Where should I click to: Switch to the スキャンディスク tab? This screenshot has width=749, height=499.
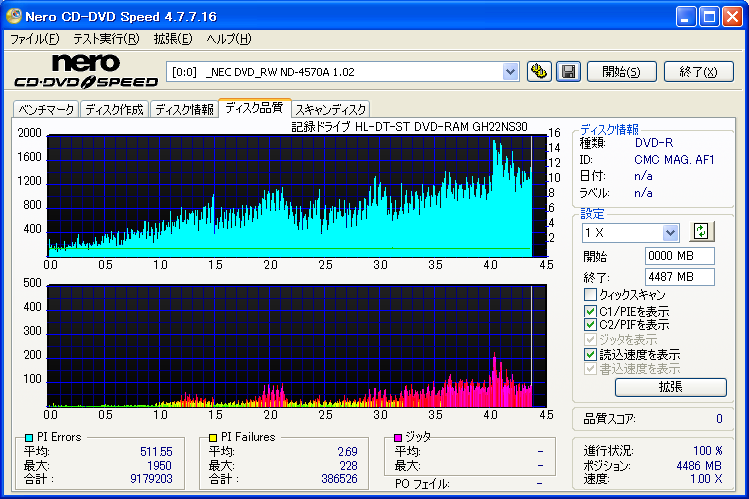(x=331, y=109)
